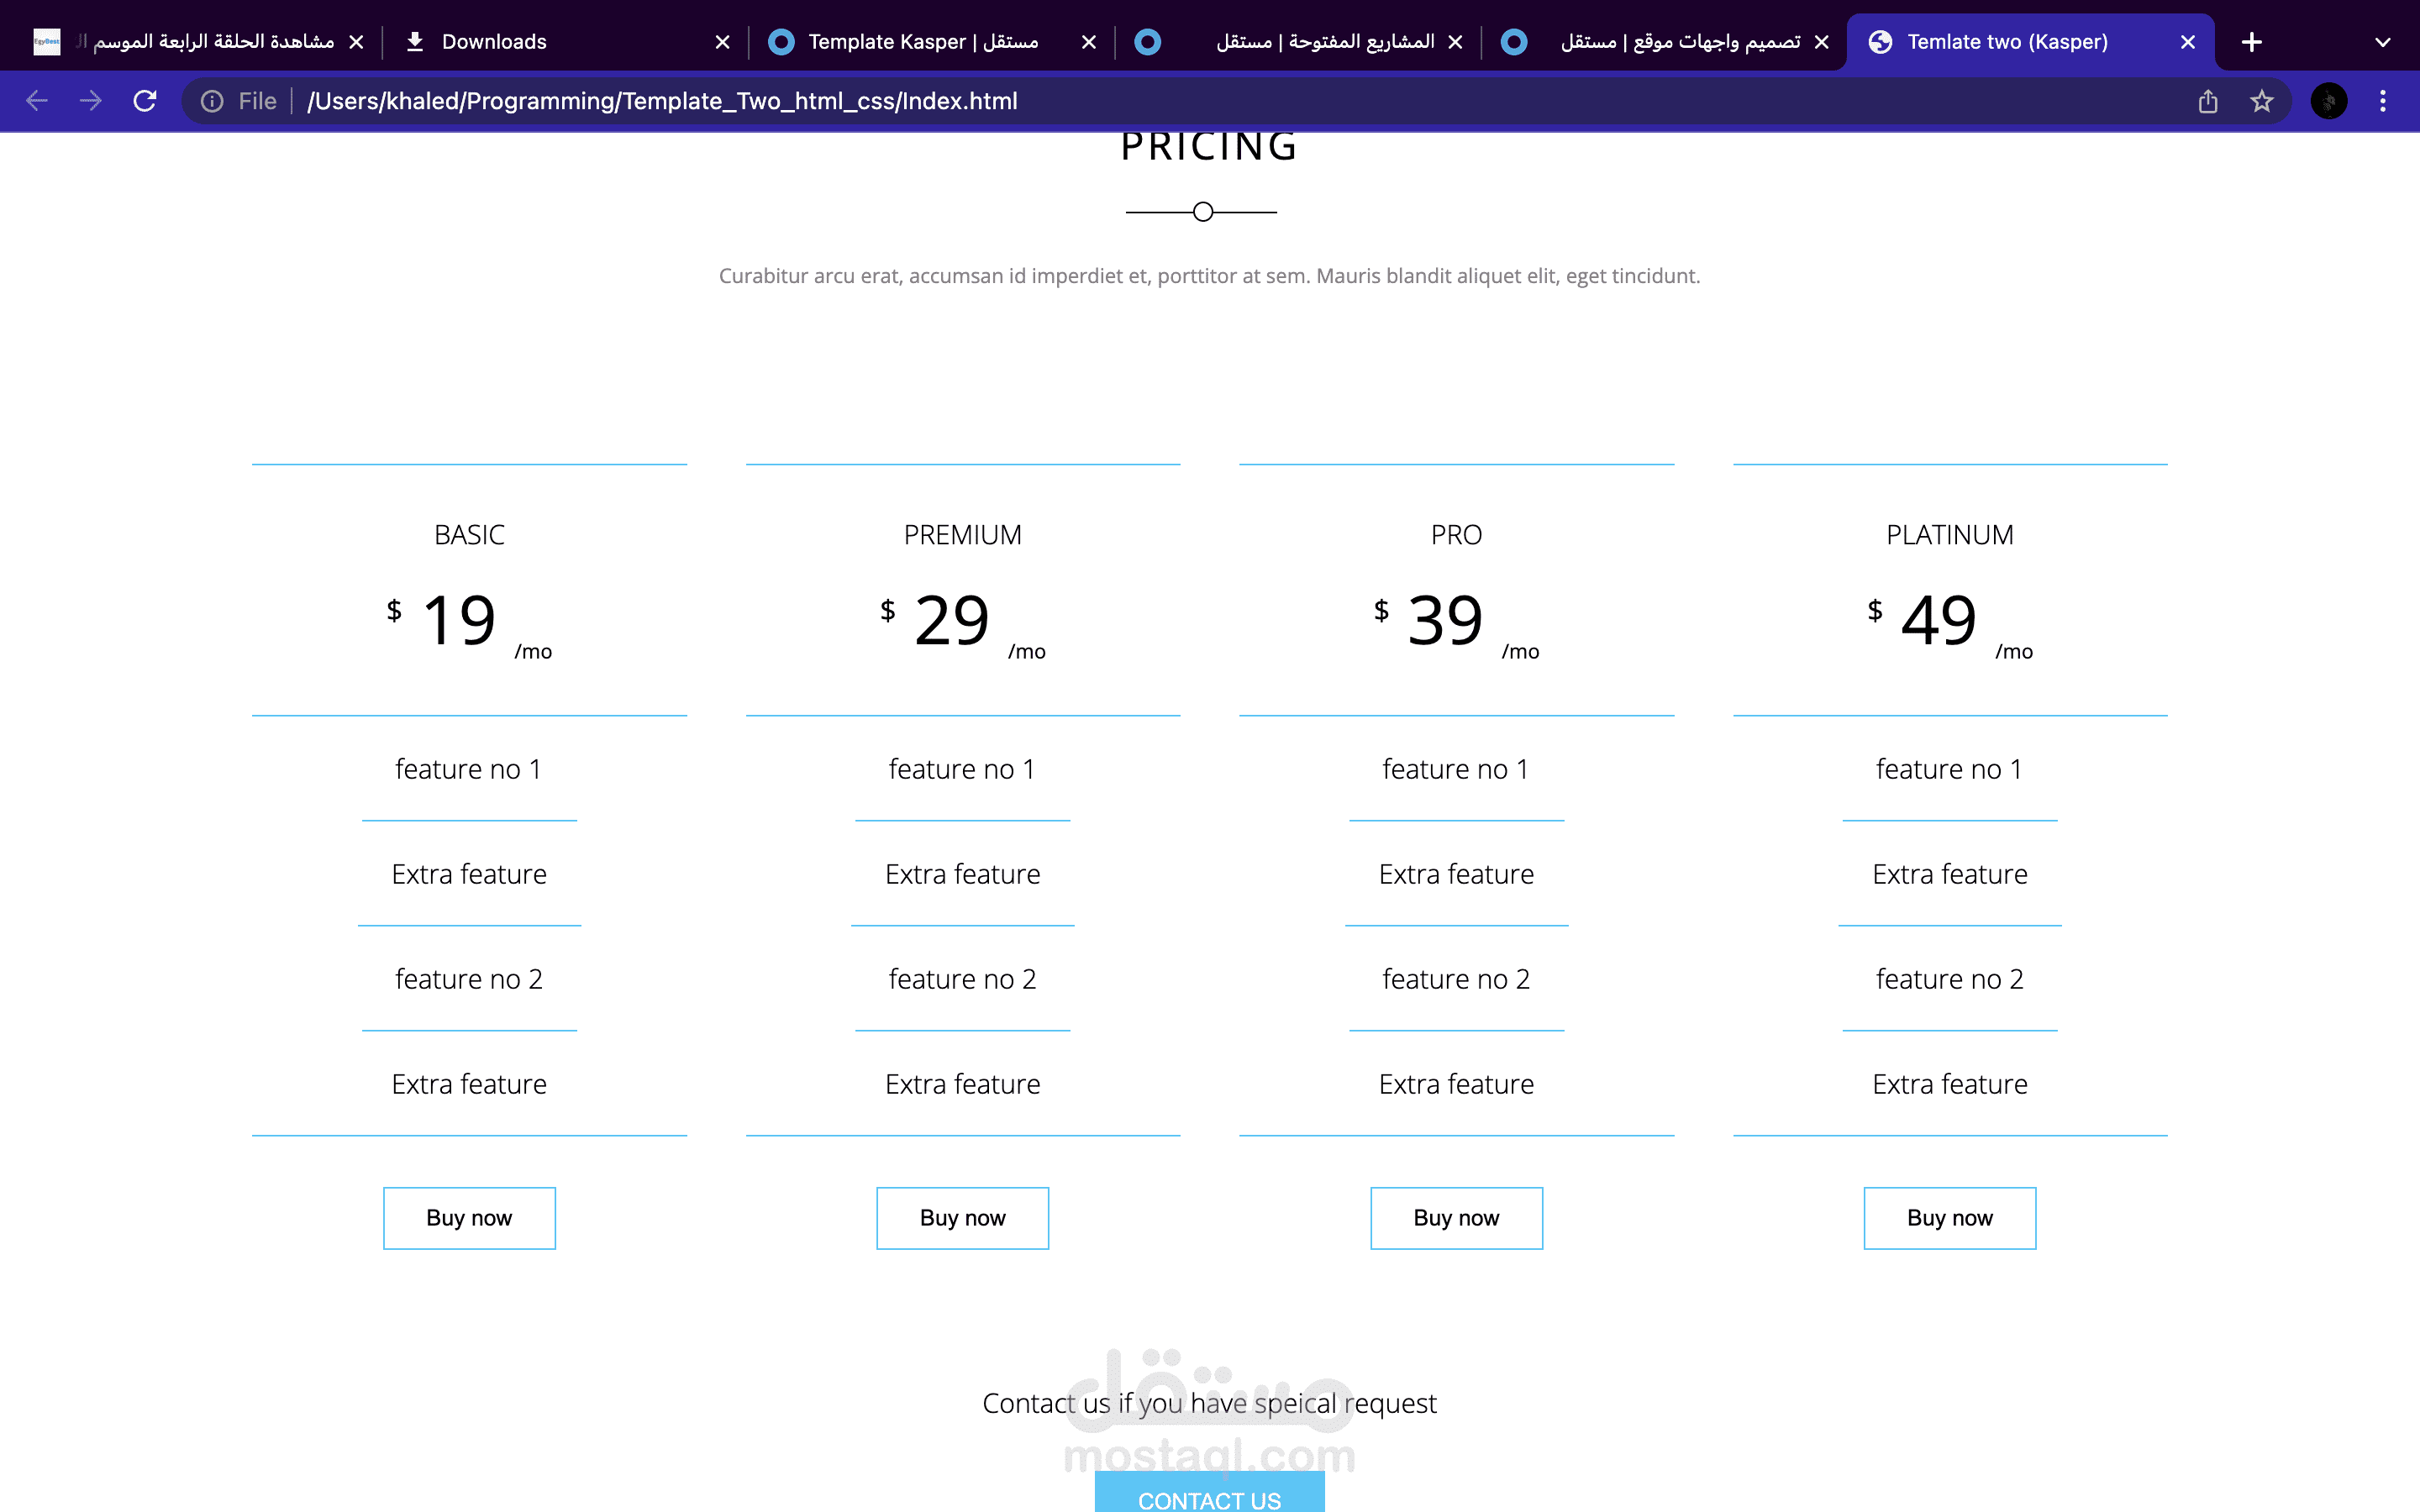Open the profile avatar menu
This screenshot has height=1512, width=2420.
point(2329,101)
